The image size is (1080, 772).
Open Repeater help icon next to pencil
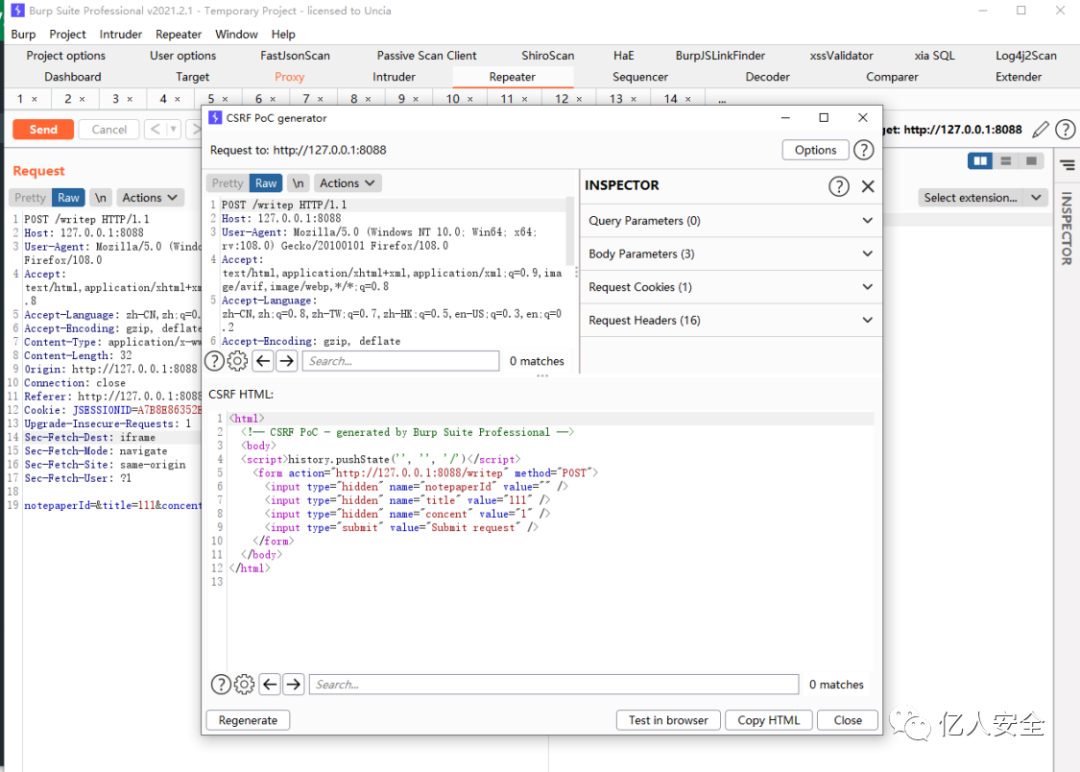[1066, 129]
